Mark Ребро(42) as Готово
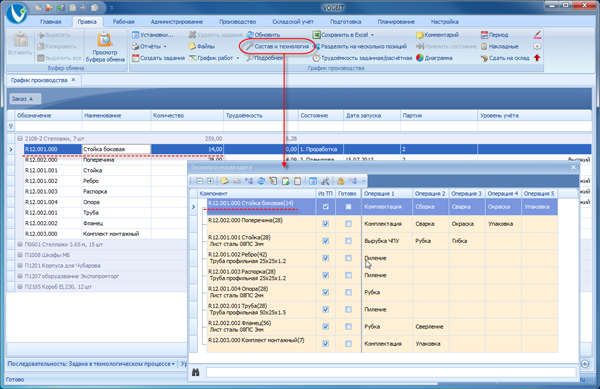The width and height of the screenshot is (600, 389). pyautogui.click(x=348, y=258)
